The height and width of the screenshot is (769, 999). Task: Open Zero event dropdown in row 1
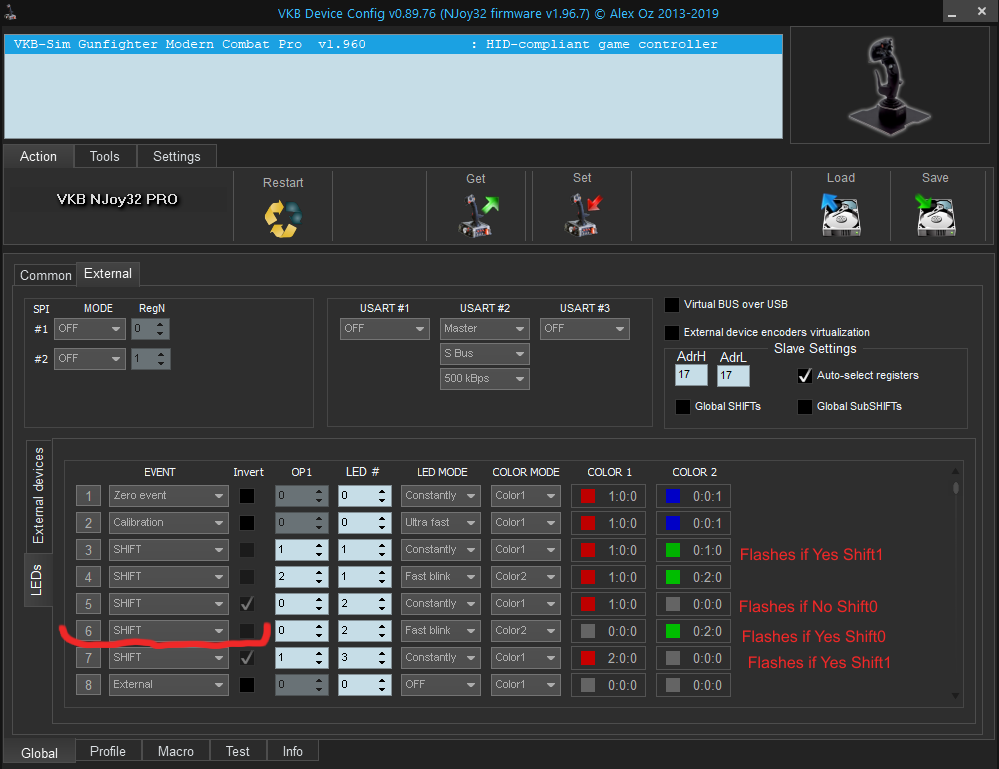168,496
